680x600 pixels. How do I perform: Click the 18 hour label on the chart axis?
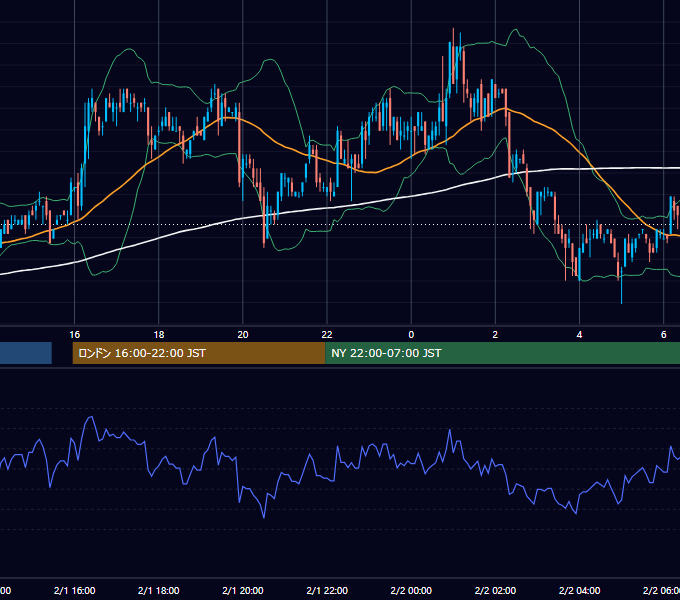click(x=159, y=335)
